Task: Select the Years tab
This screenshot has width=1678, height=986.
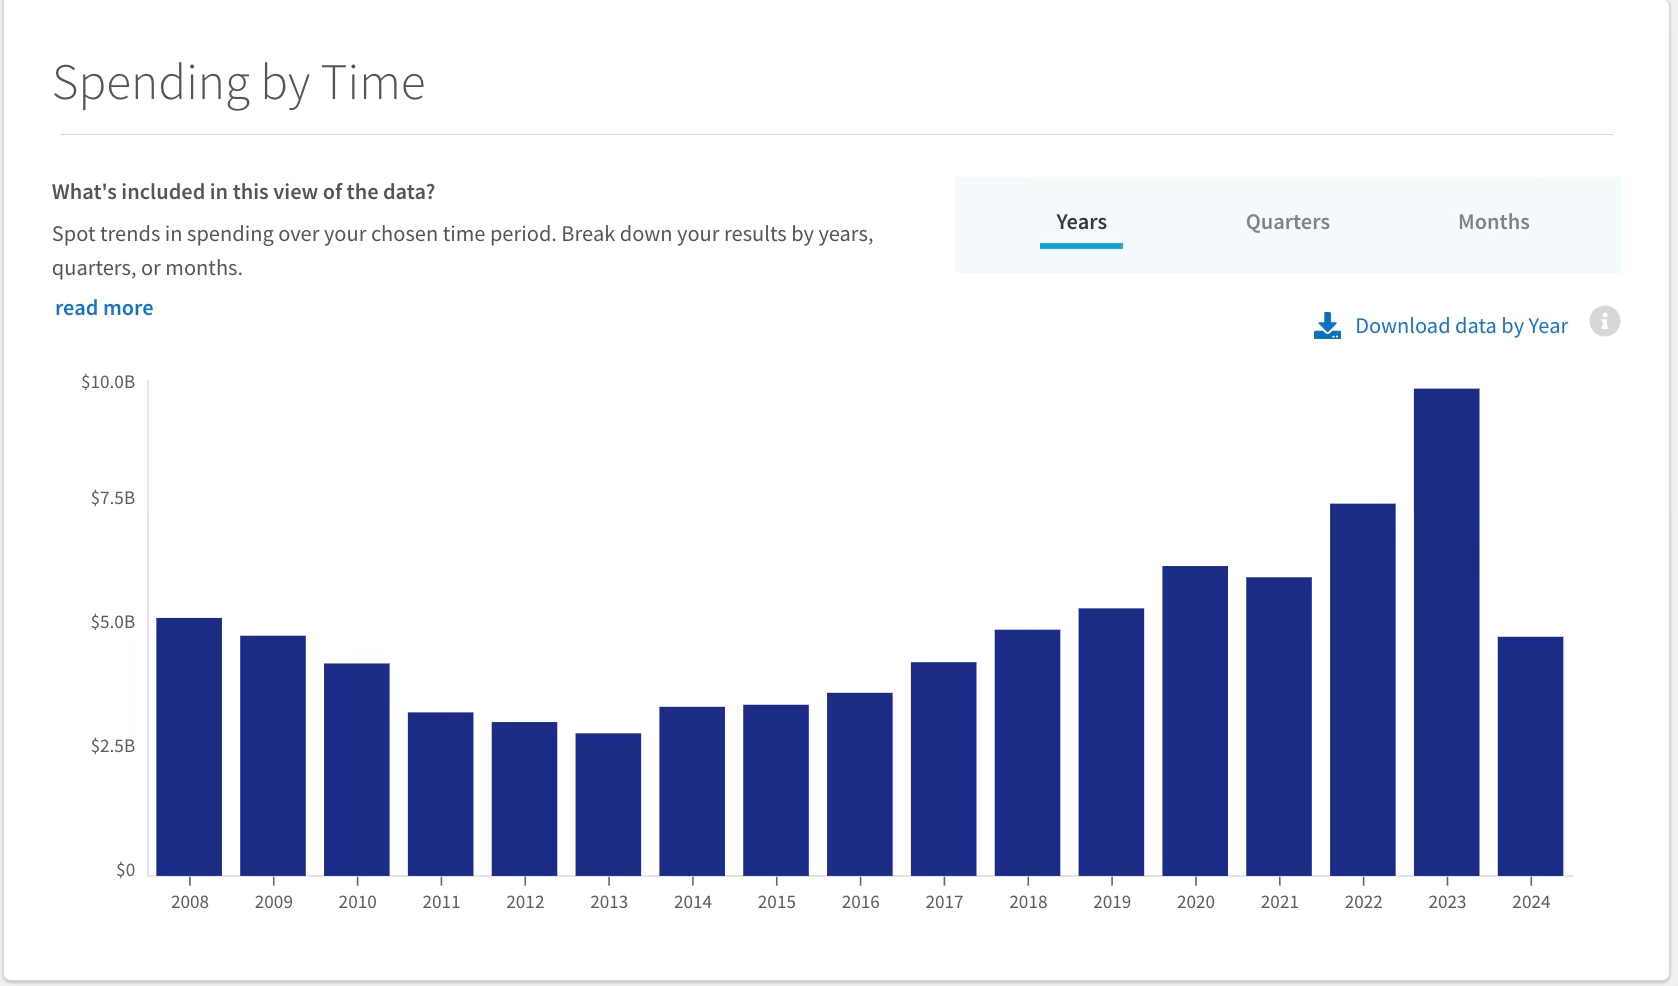Action: coord(1081,222)
